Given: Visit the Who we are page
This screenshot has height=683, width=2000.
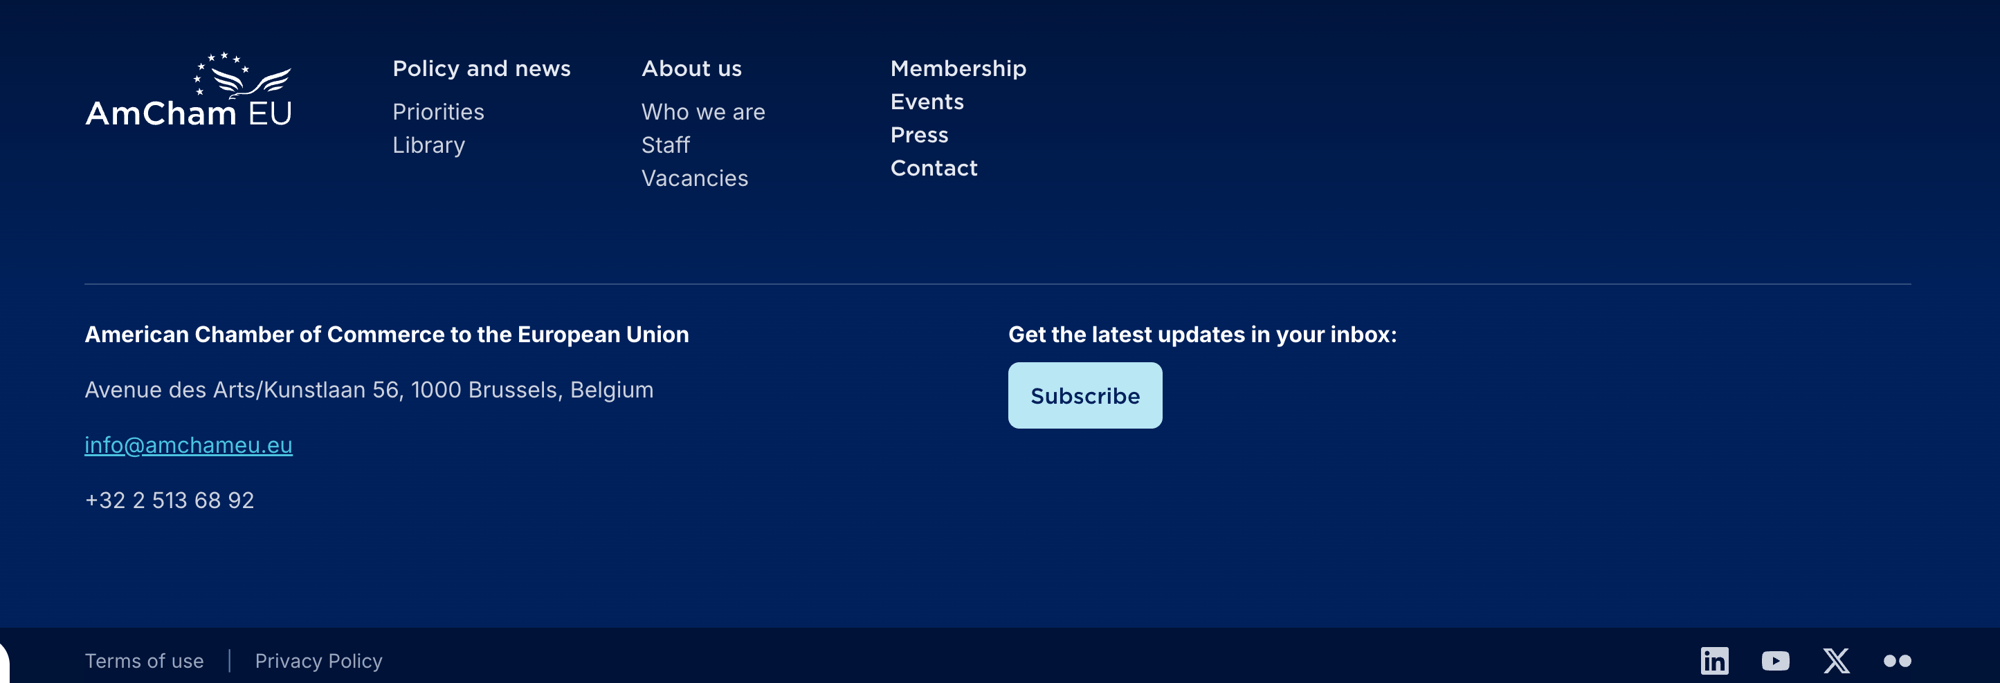Looking at the screenshot, I should click(703, 112).
